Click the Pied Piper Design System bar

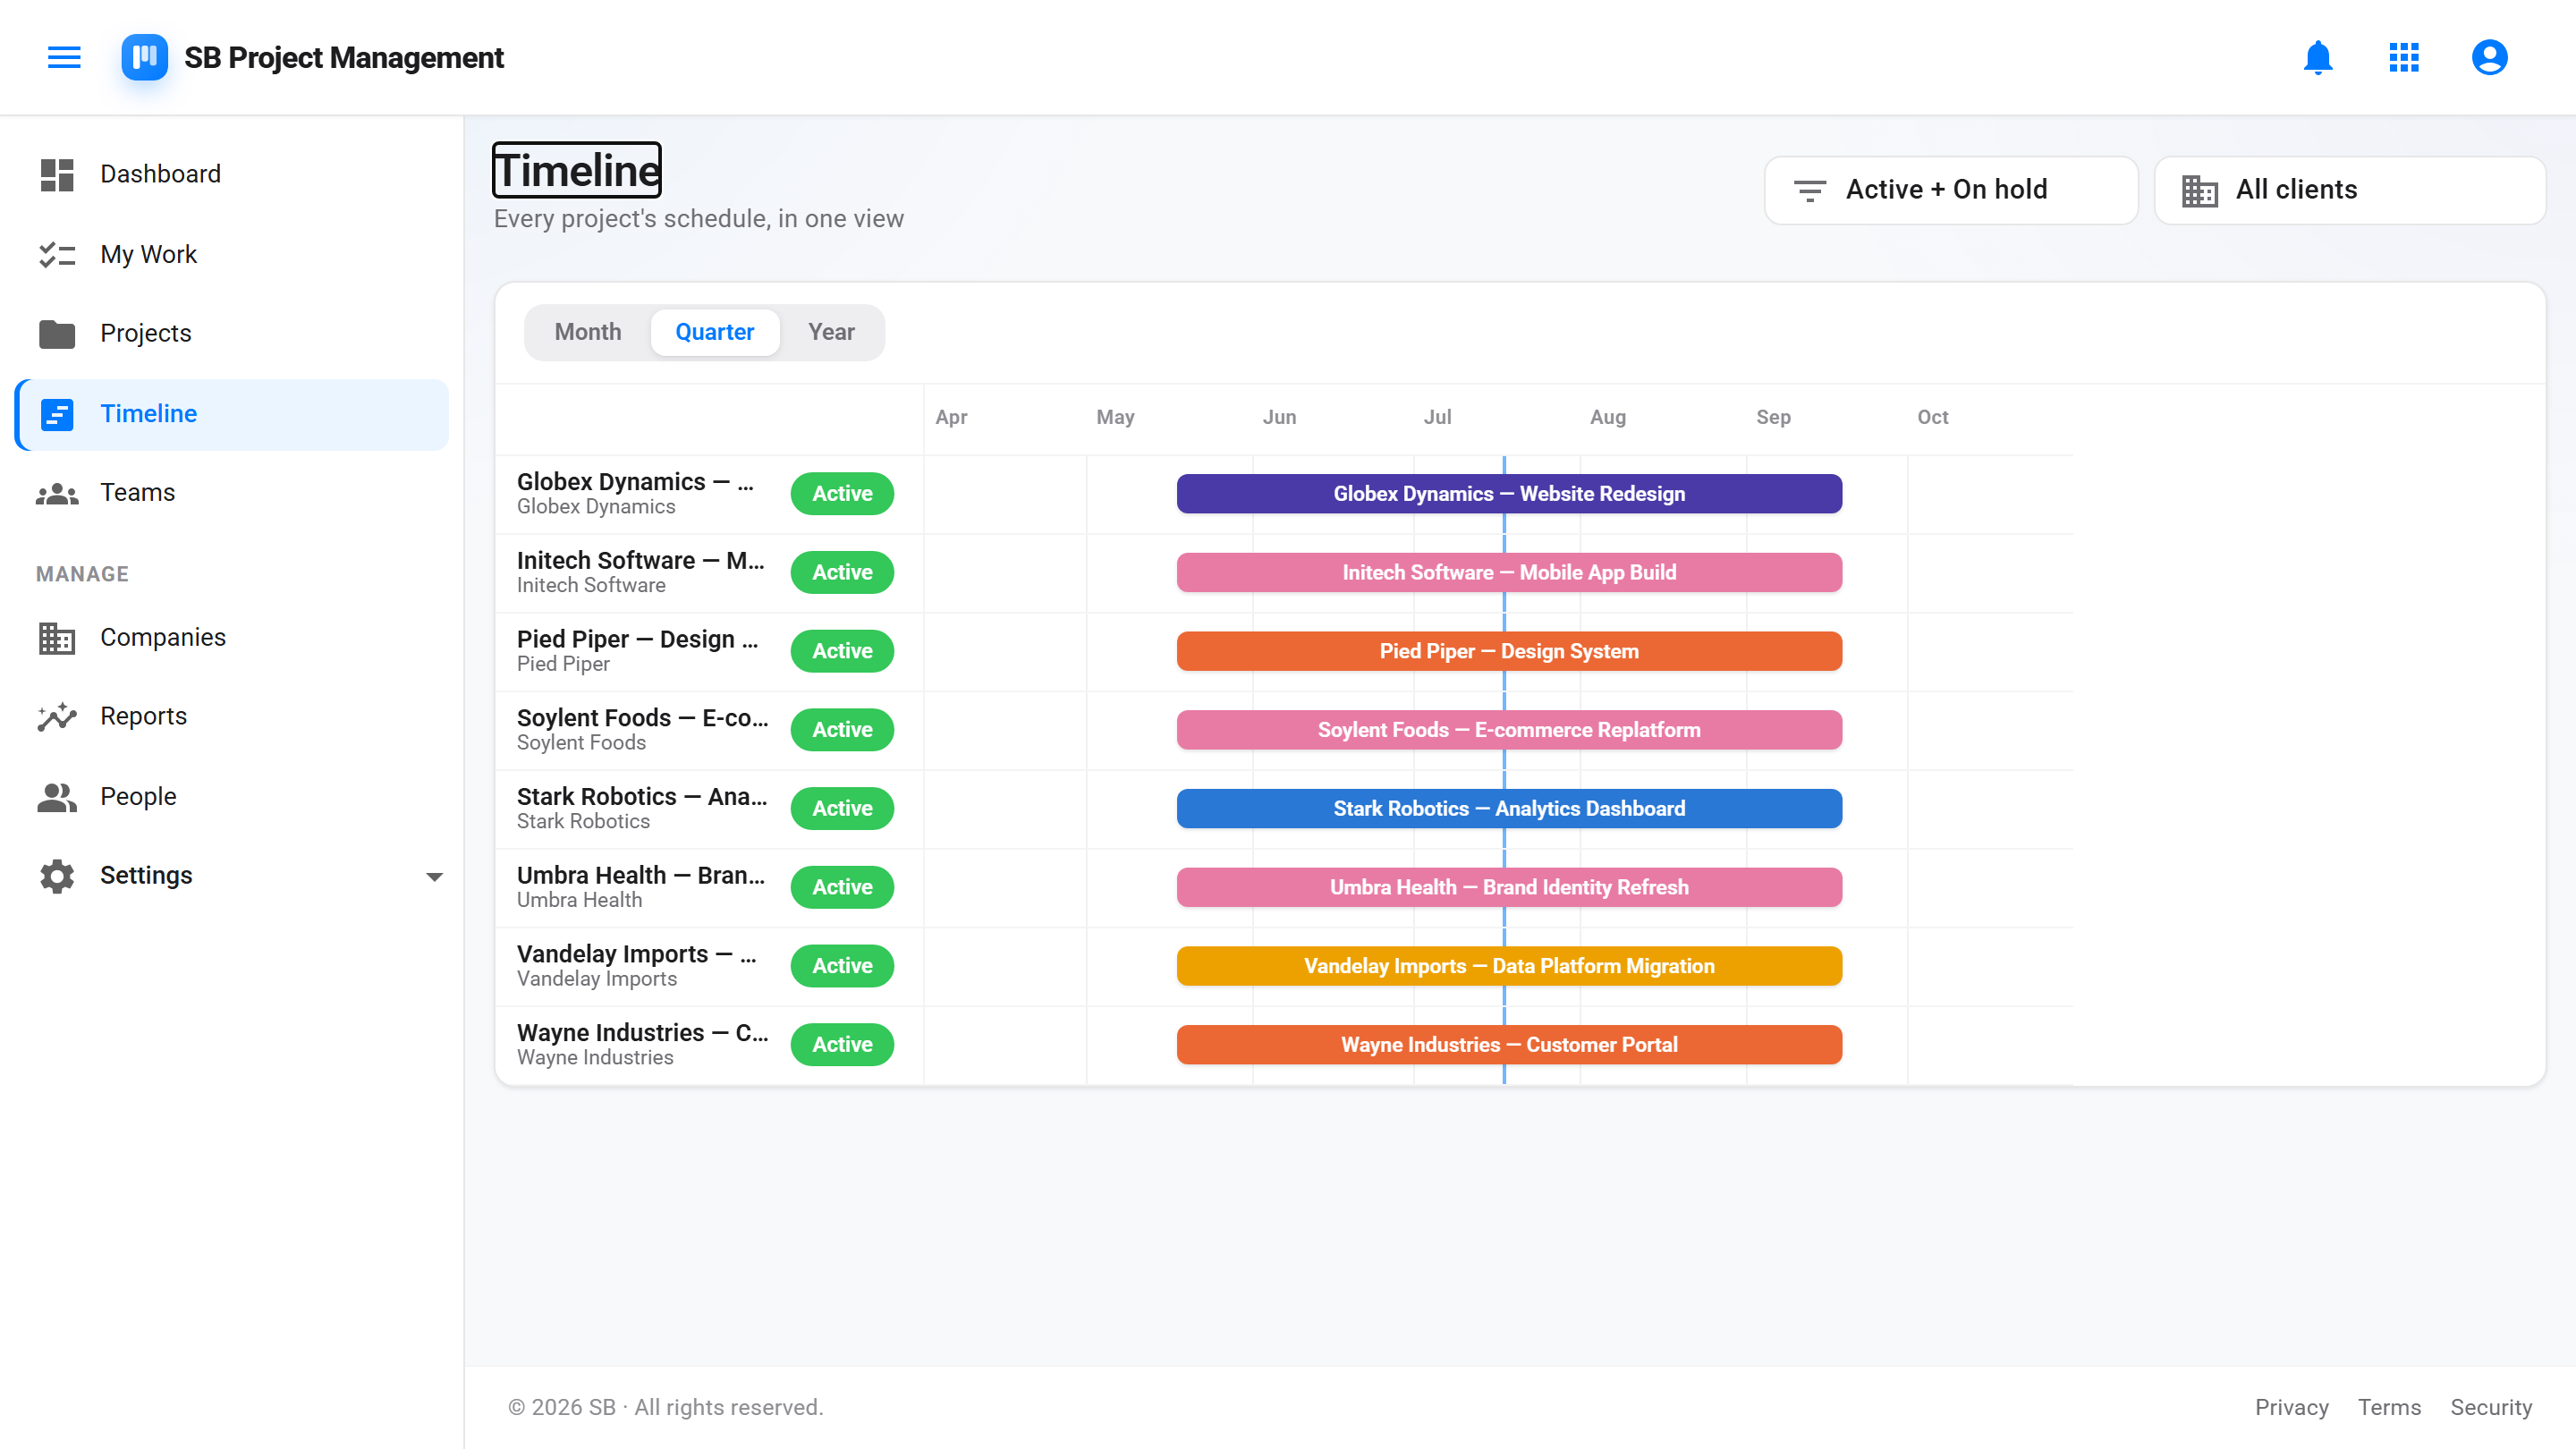1509,651
